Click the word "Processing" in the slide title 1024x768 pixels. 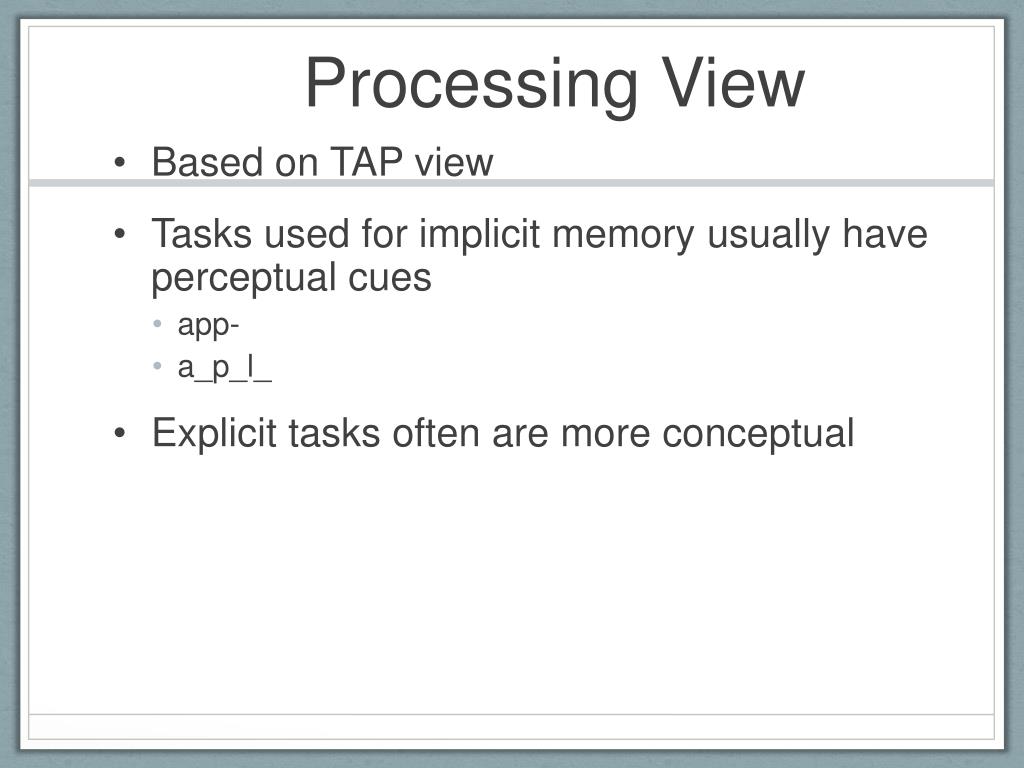click(471, 86)
